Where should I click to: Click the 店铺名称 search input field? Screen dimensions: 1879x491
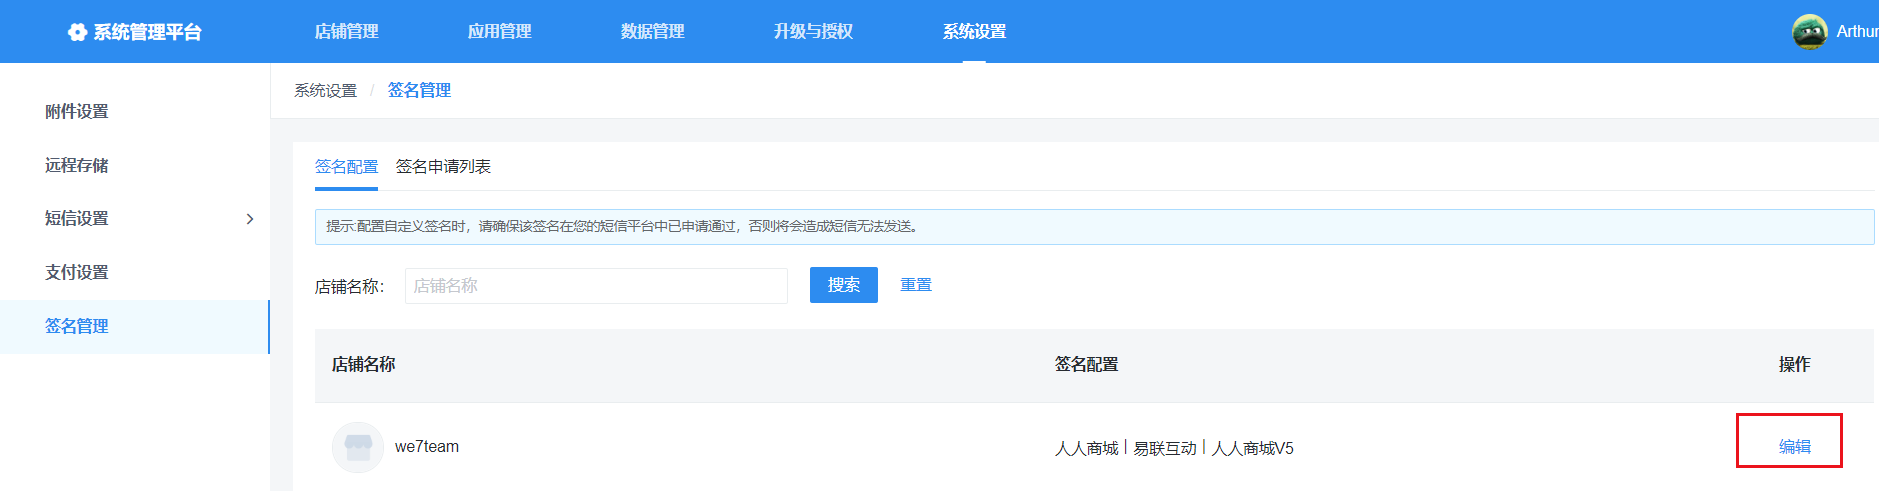596,286
